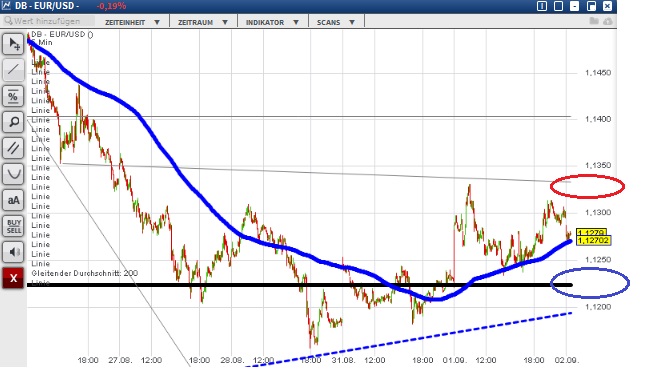This screenshot has height=386, width=652.
Task: Click the -0,19% change in title bar
Action: (111, 6)
